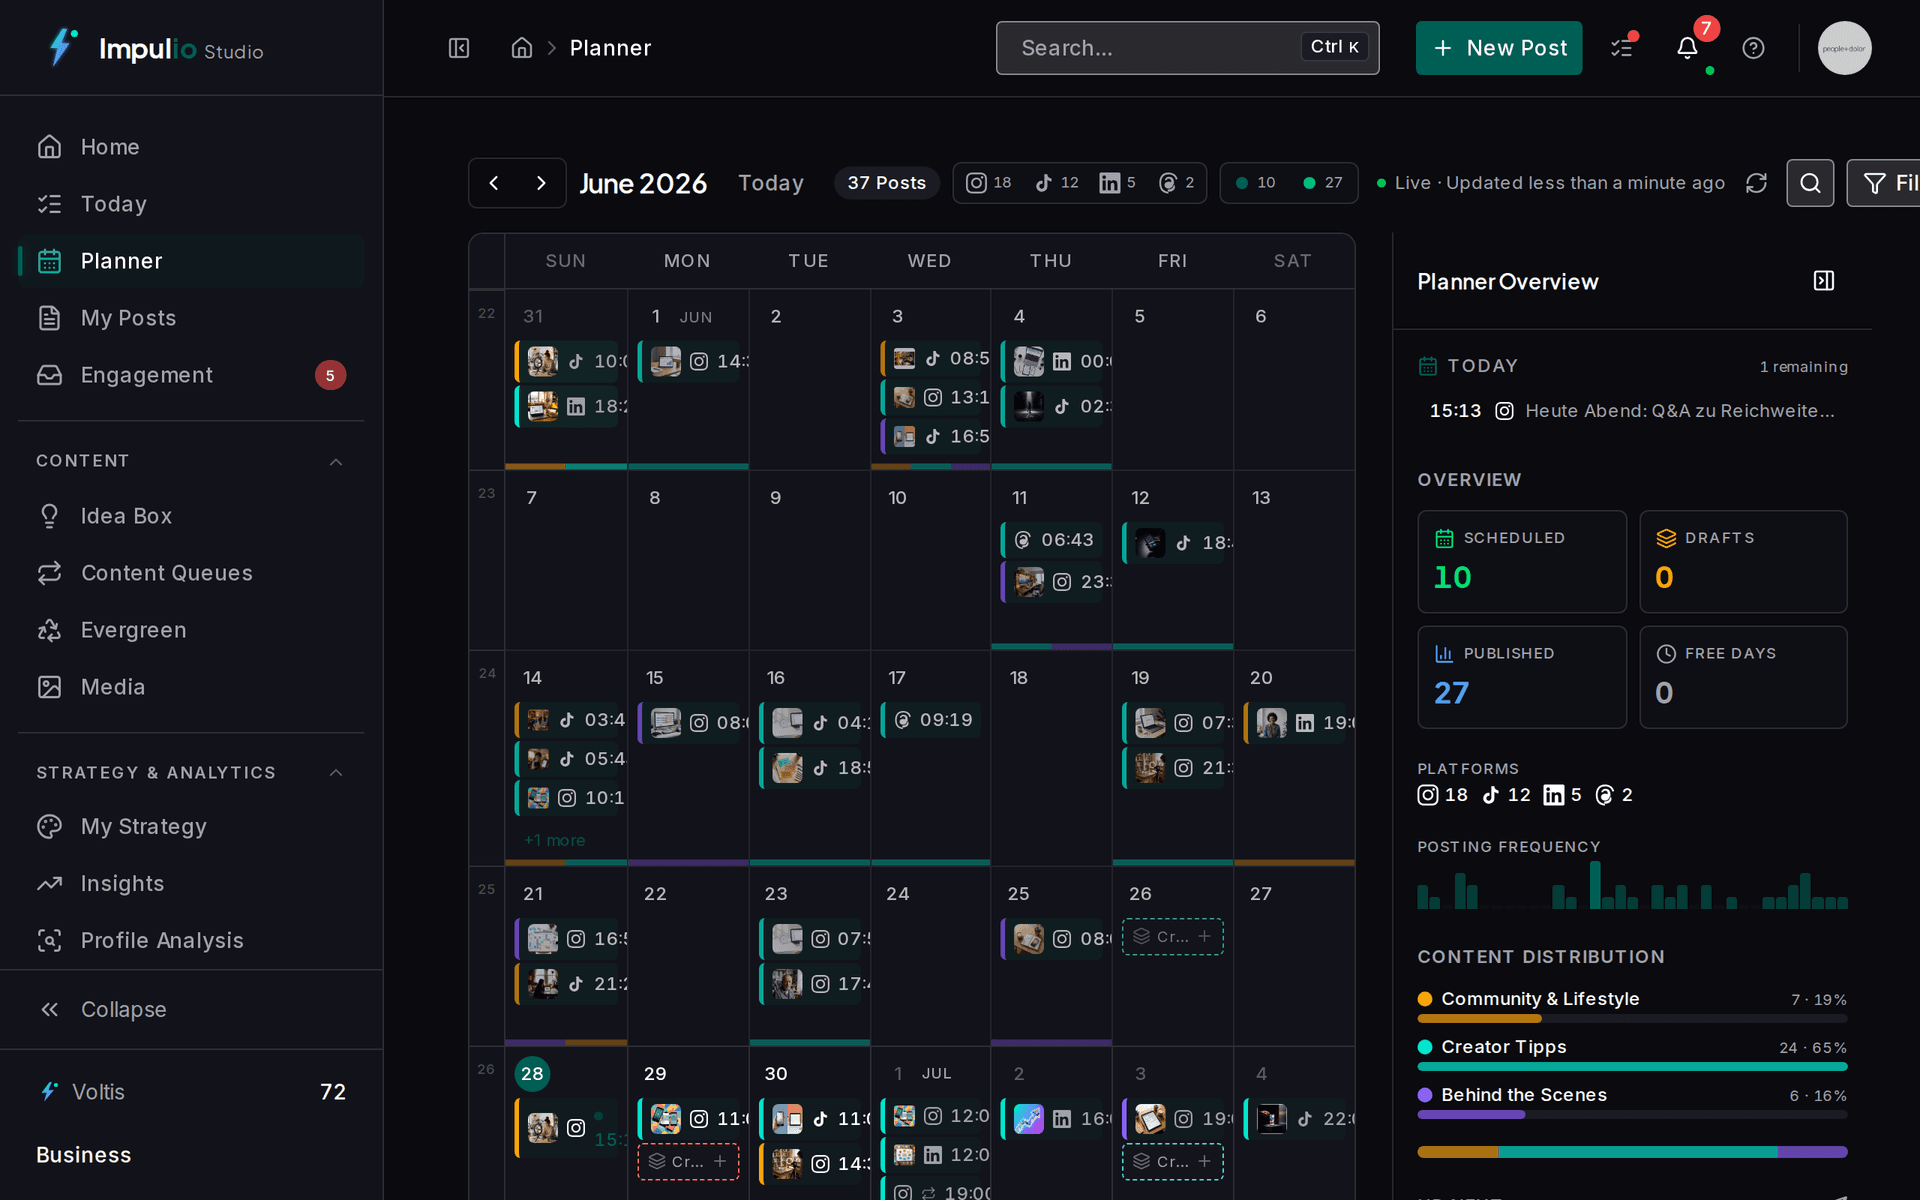Open Home in sidebar
This screenshot has width=1920, height=1200.
[x=191, y=147]
